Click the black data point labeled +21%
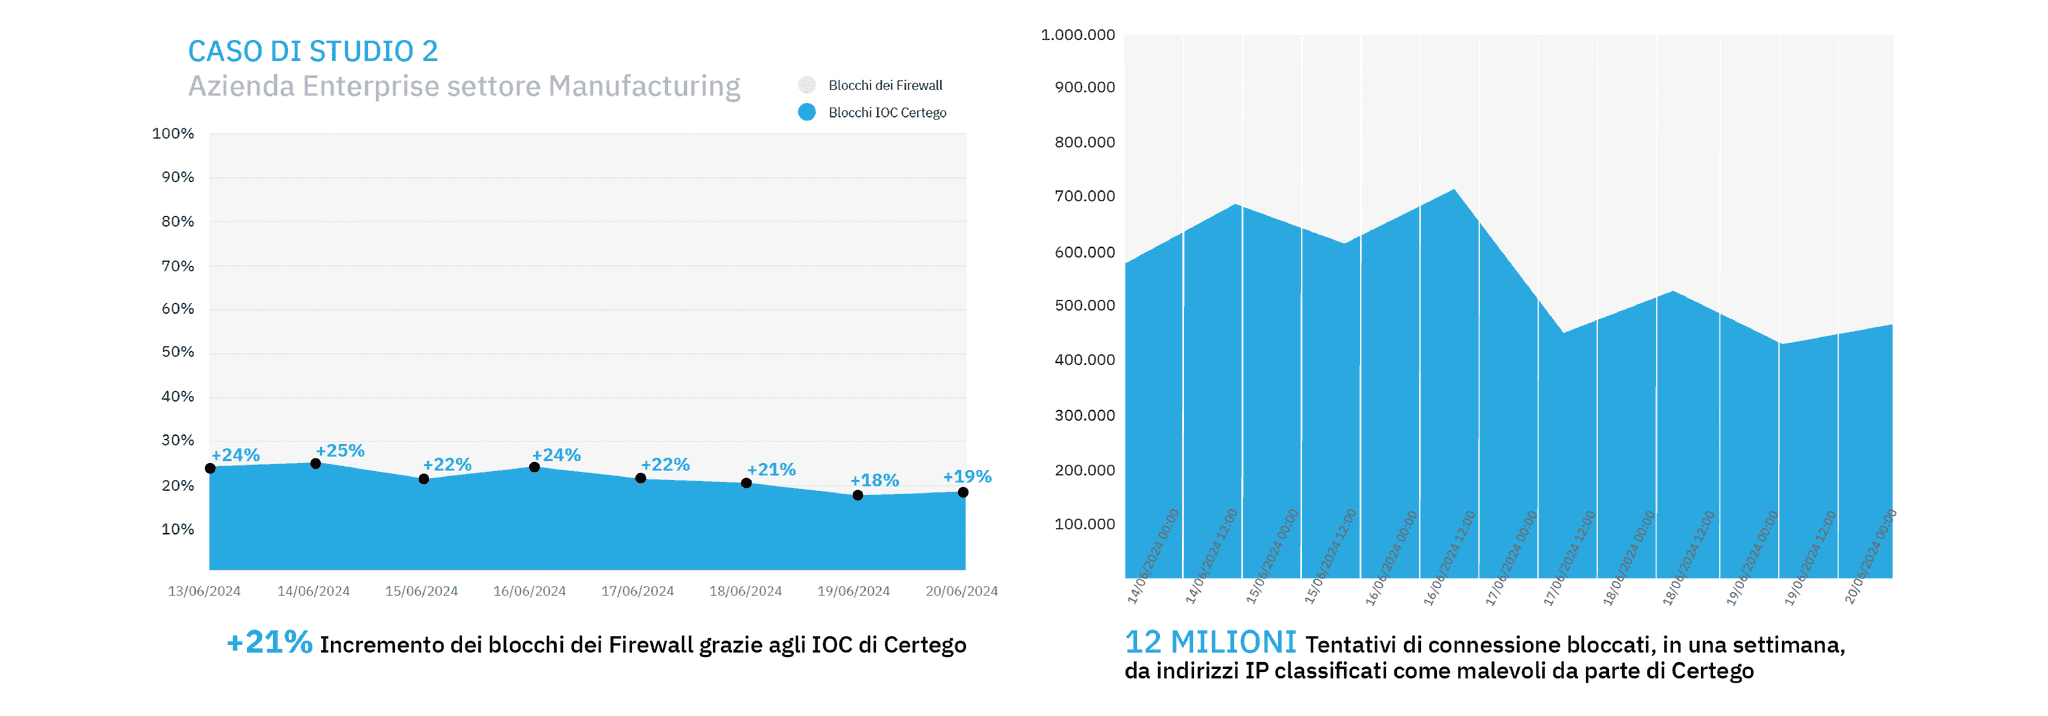The image size is (2048, 716). tap(746, 483)
